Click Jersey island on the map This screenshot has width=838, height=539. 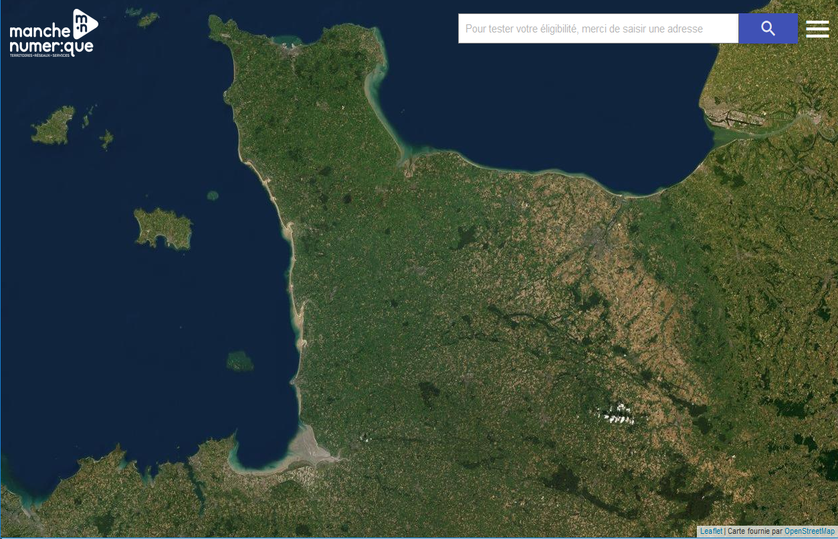163,228
